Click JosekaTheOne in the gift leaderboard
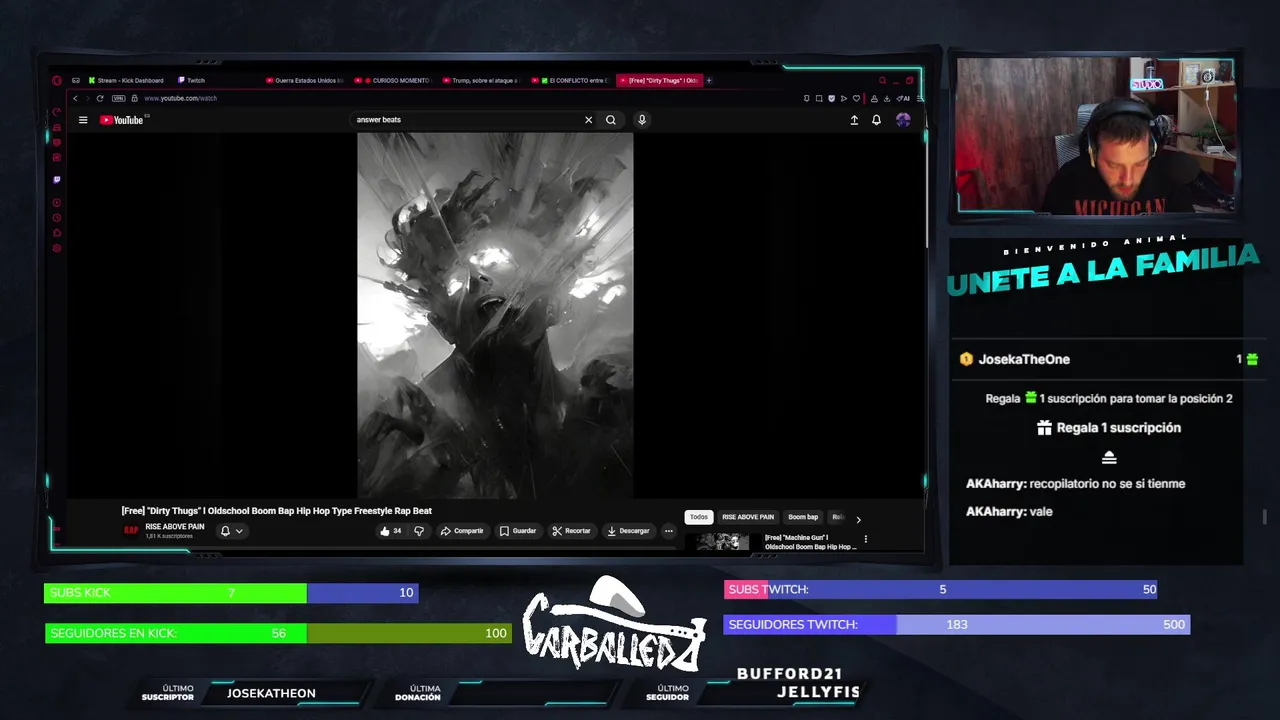This screenshot has height=720, width=1280. pyautogui.click(x=1024, y=359)
